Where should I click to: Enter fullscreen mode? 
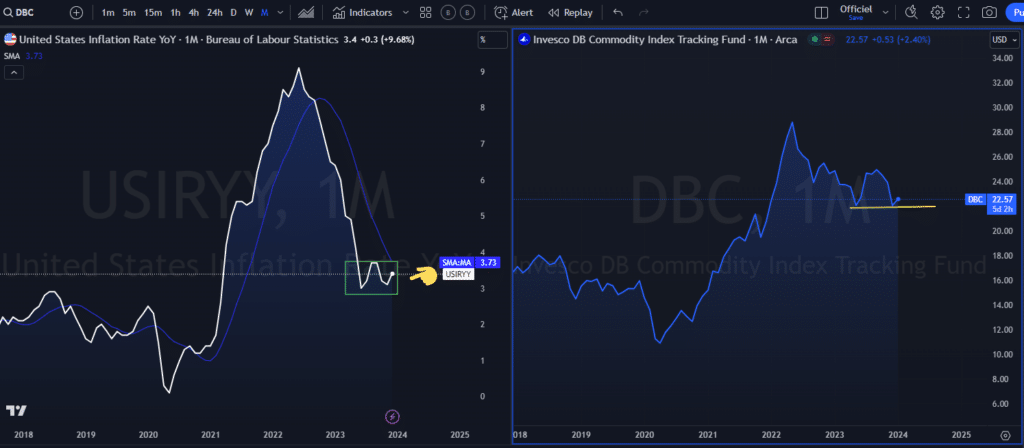click(964, 12)
